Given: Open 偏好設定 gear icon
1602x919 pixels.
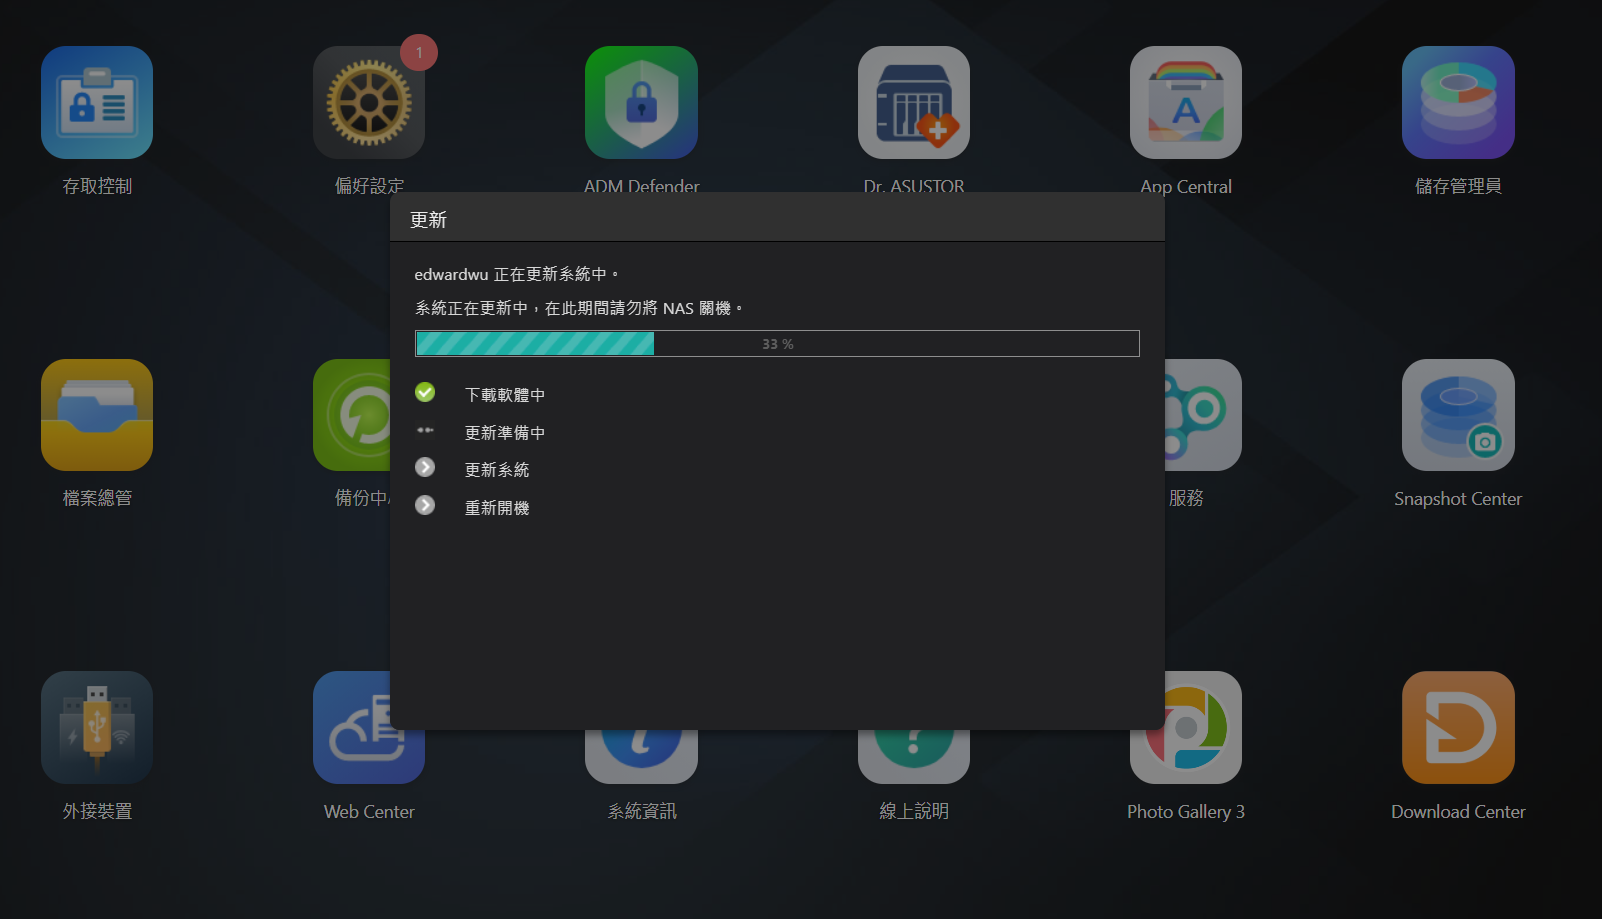Looking at the screenshot, I should click(368, 104).
